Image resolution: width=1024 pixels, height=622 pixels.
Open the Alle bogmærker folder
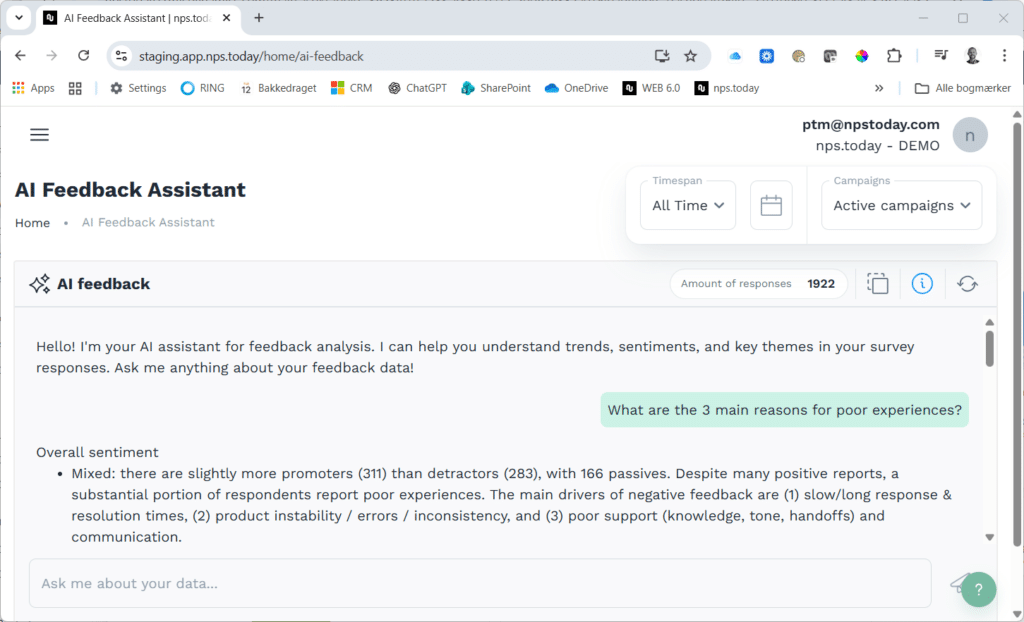(x=962, y=88)
